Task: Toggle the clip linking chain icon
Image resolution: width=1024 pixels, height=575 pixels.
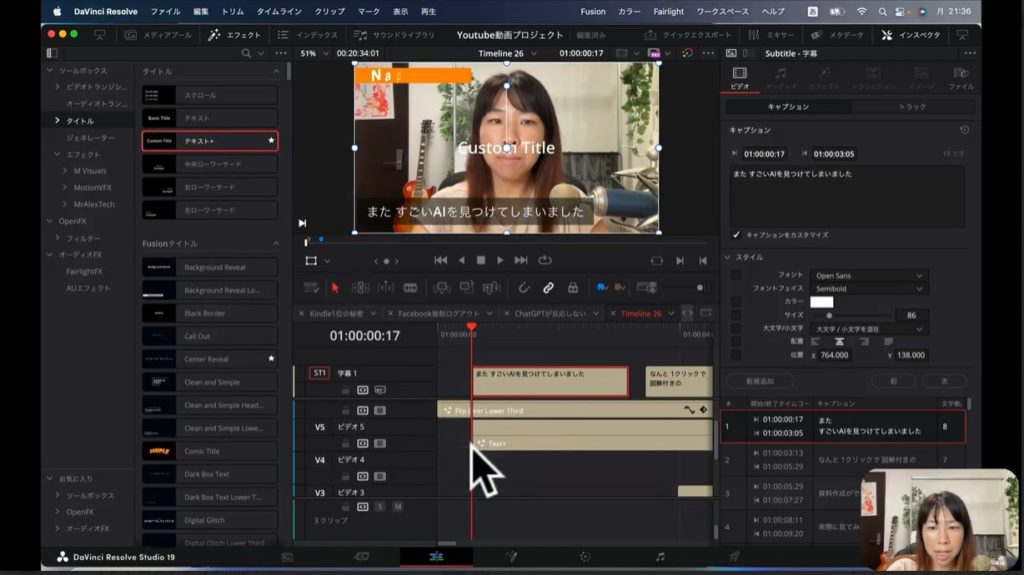Action: tap(548, 288)
